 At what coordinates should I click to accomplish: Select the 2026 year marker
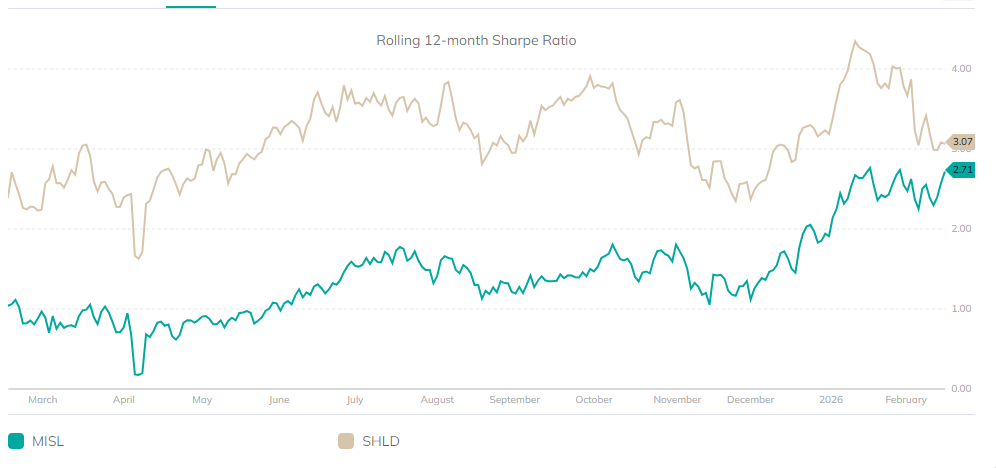(831, 400)
